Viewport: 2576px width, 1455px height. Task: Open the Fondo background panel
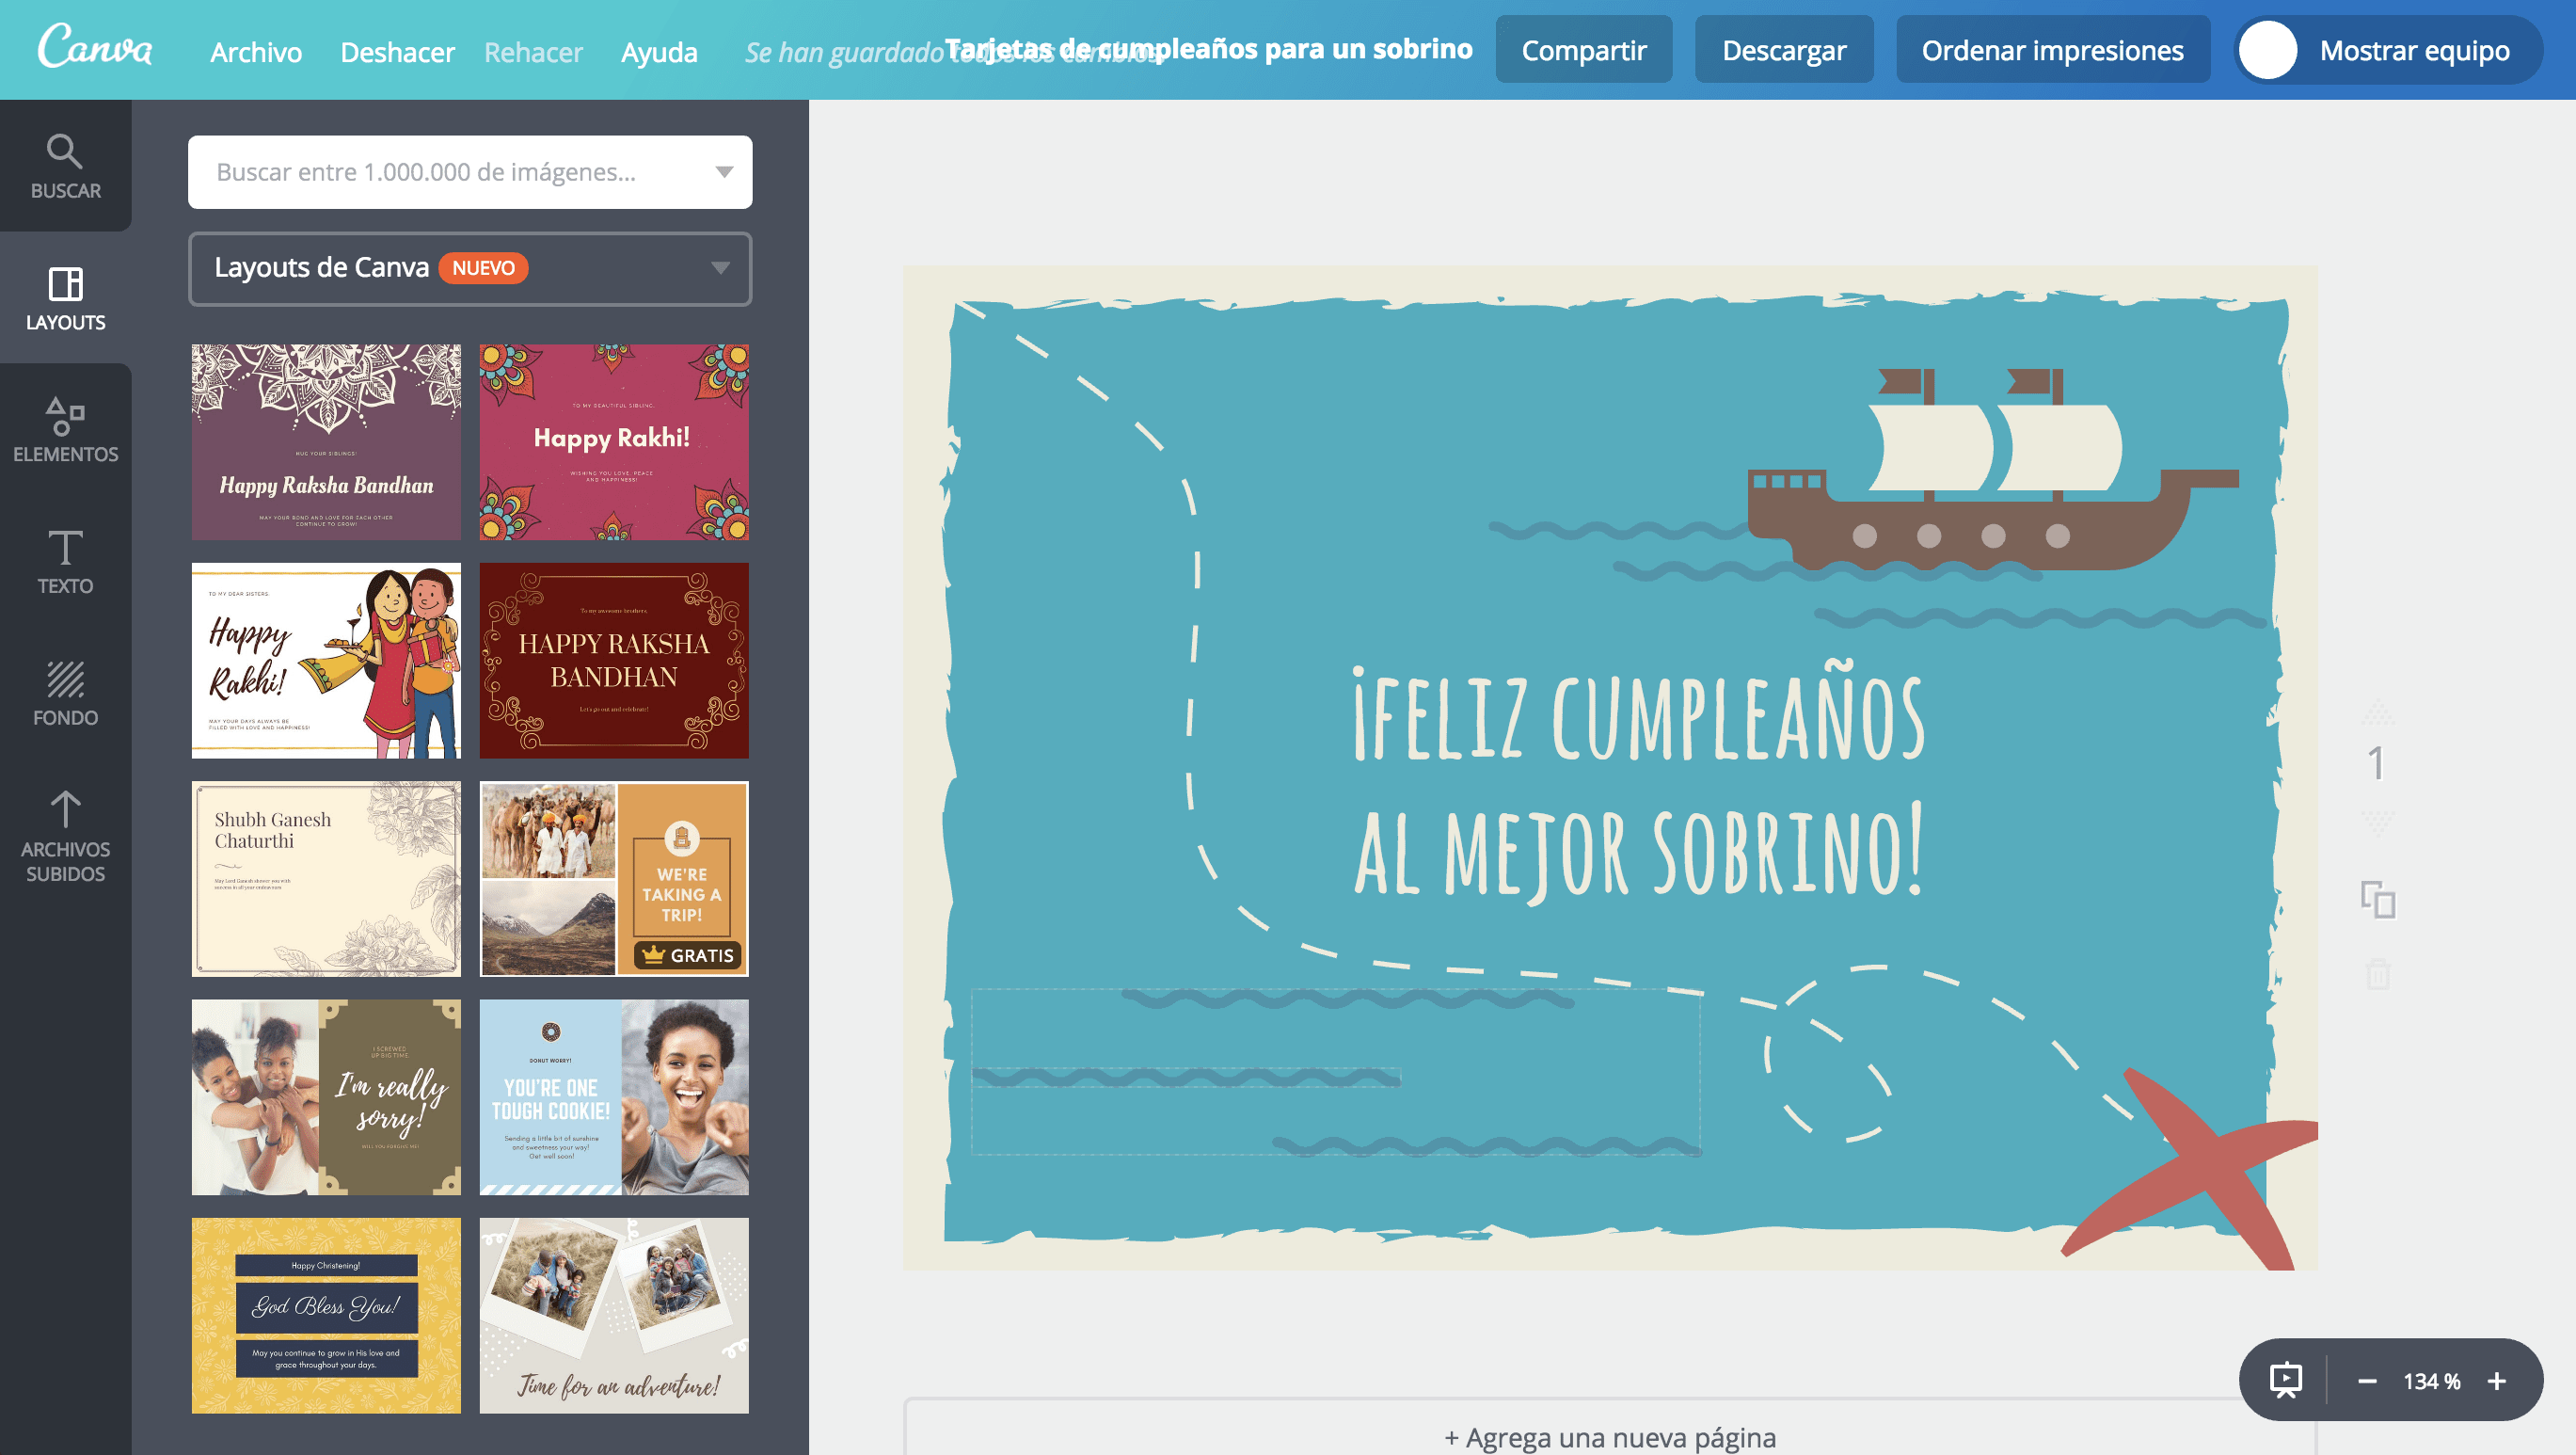tap(65, 693)
